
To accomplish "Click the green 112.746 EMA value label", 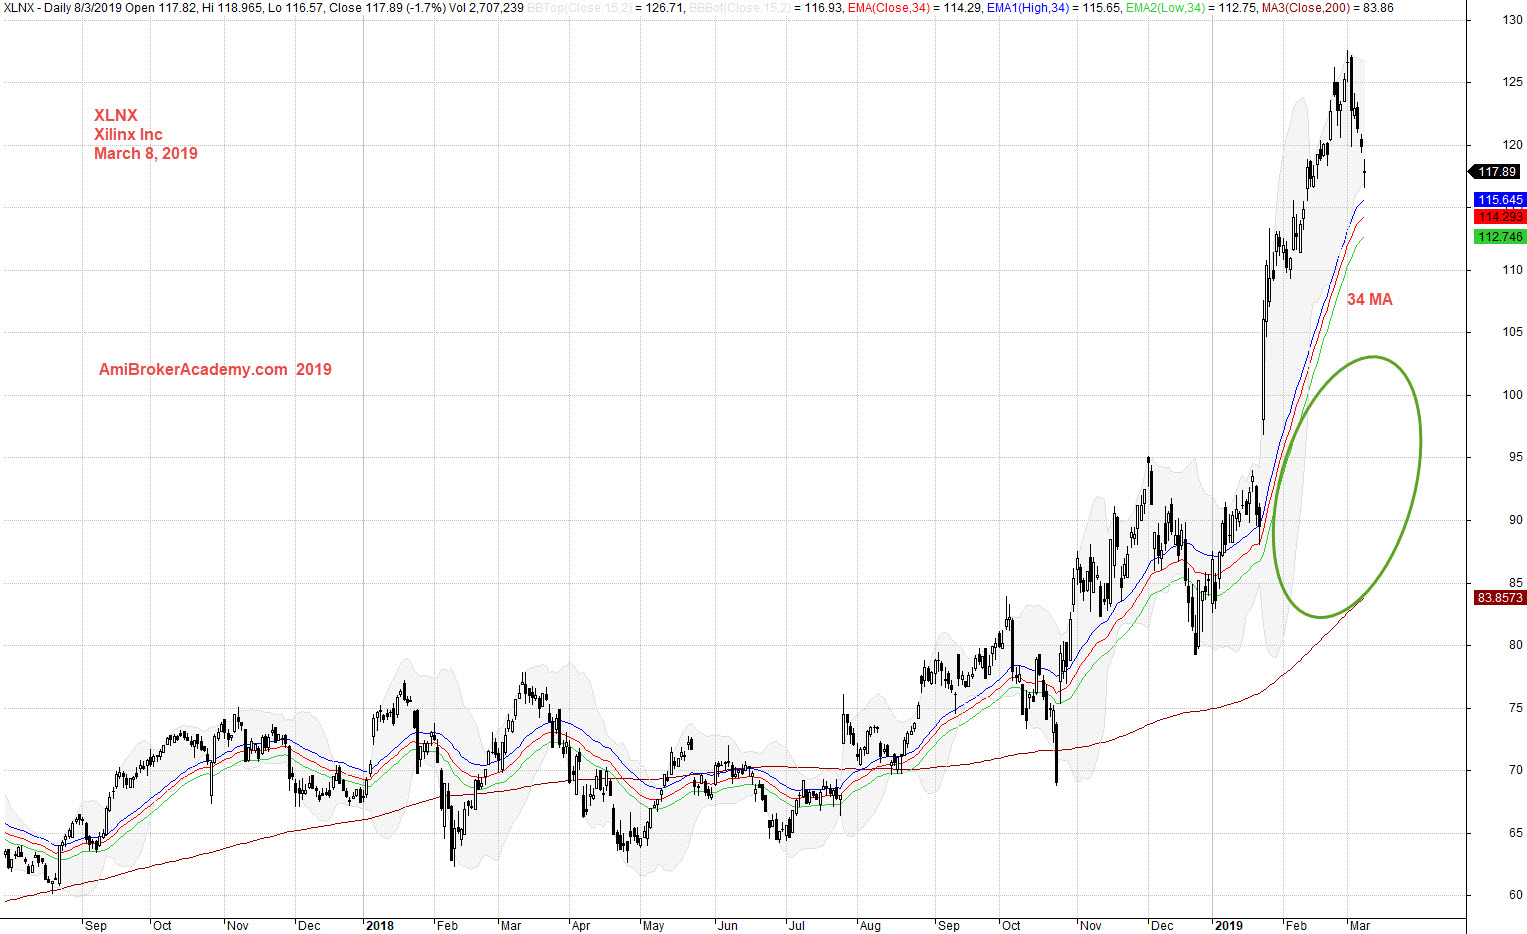I will click(x=1499, y=237).
